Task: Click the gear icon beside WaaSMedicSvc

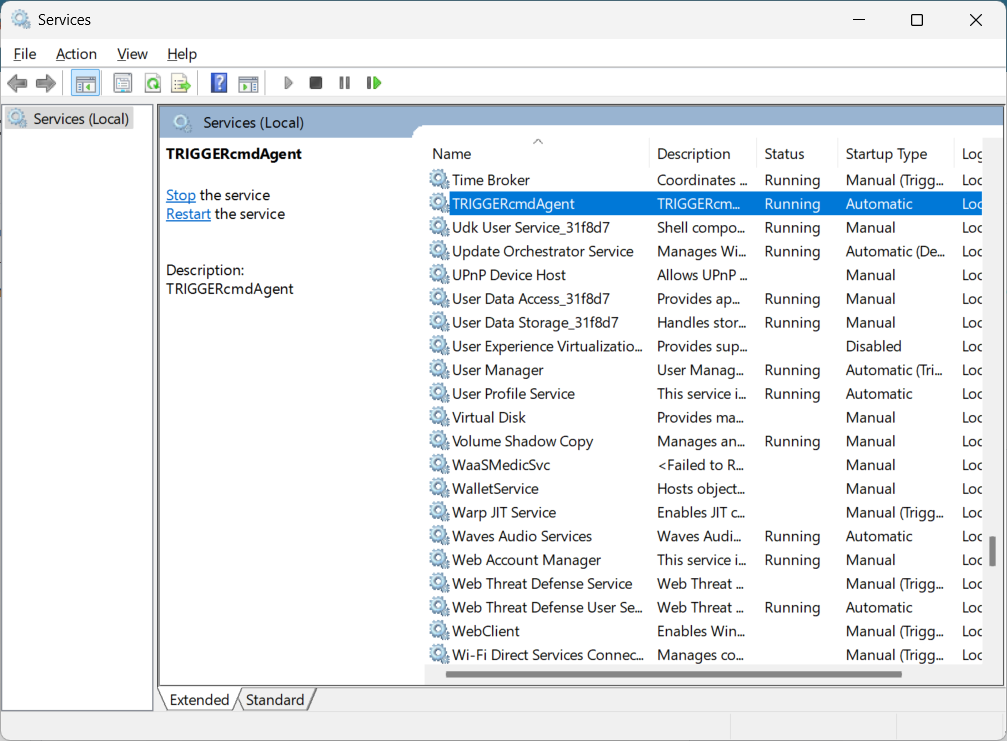Action: [439, 464]
